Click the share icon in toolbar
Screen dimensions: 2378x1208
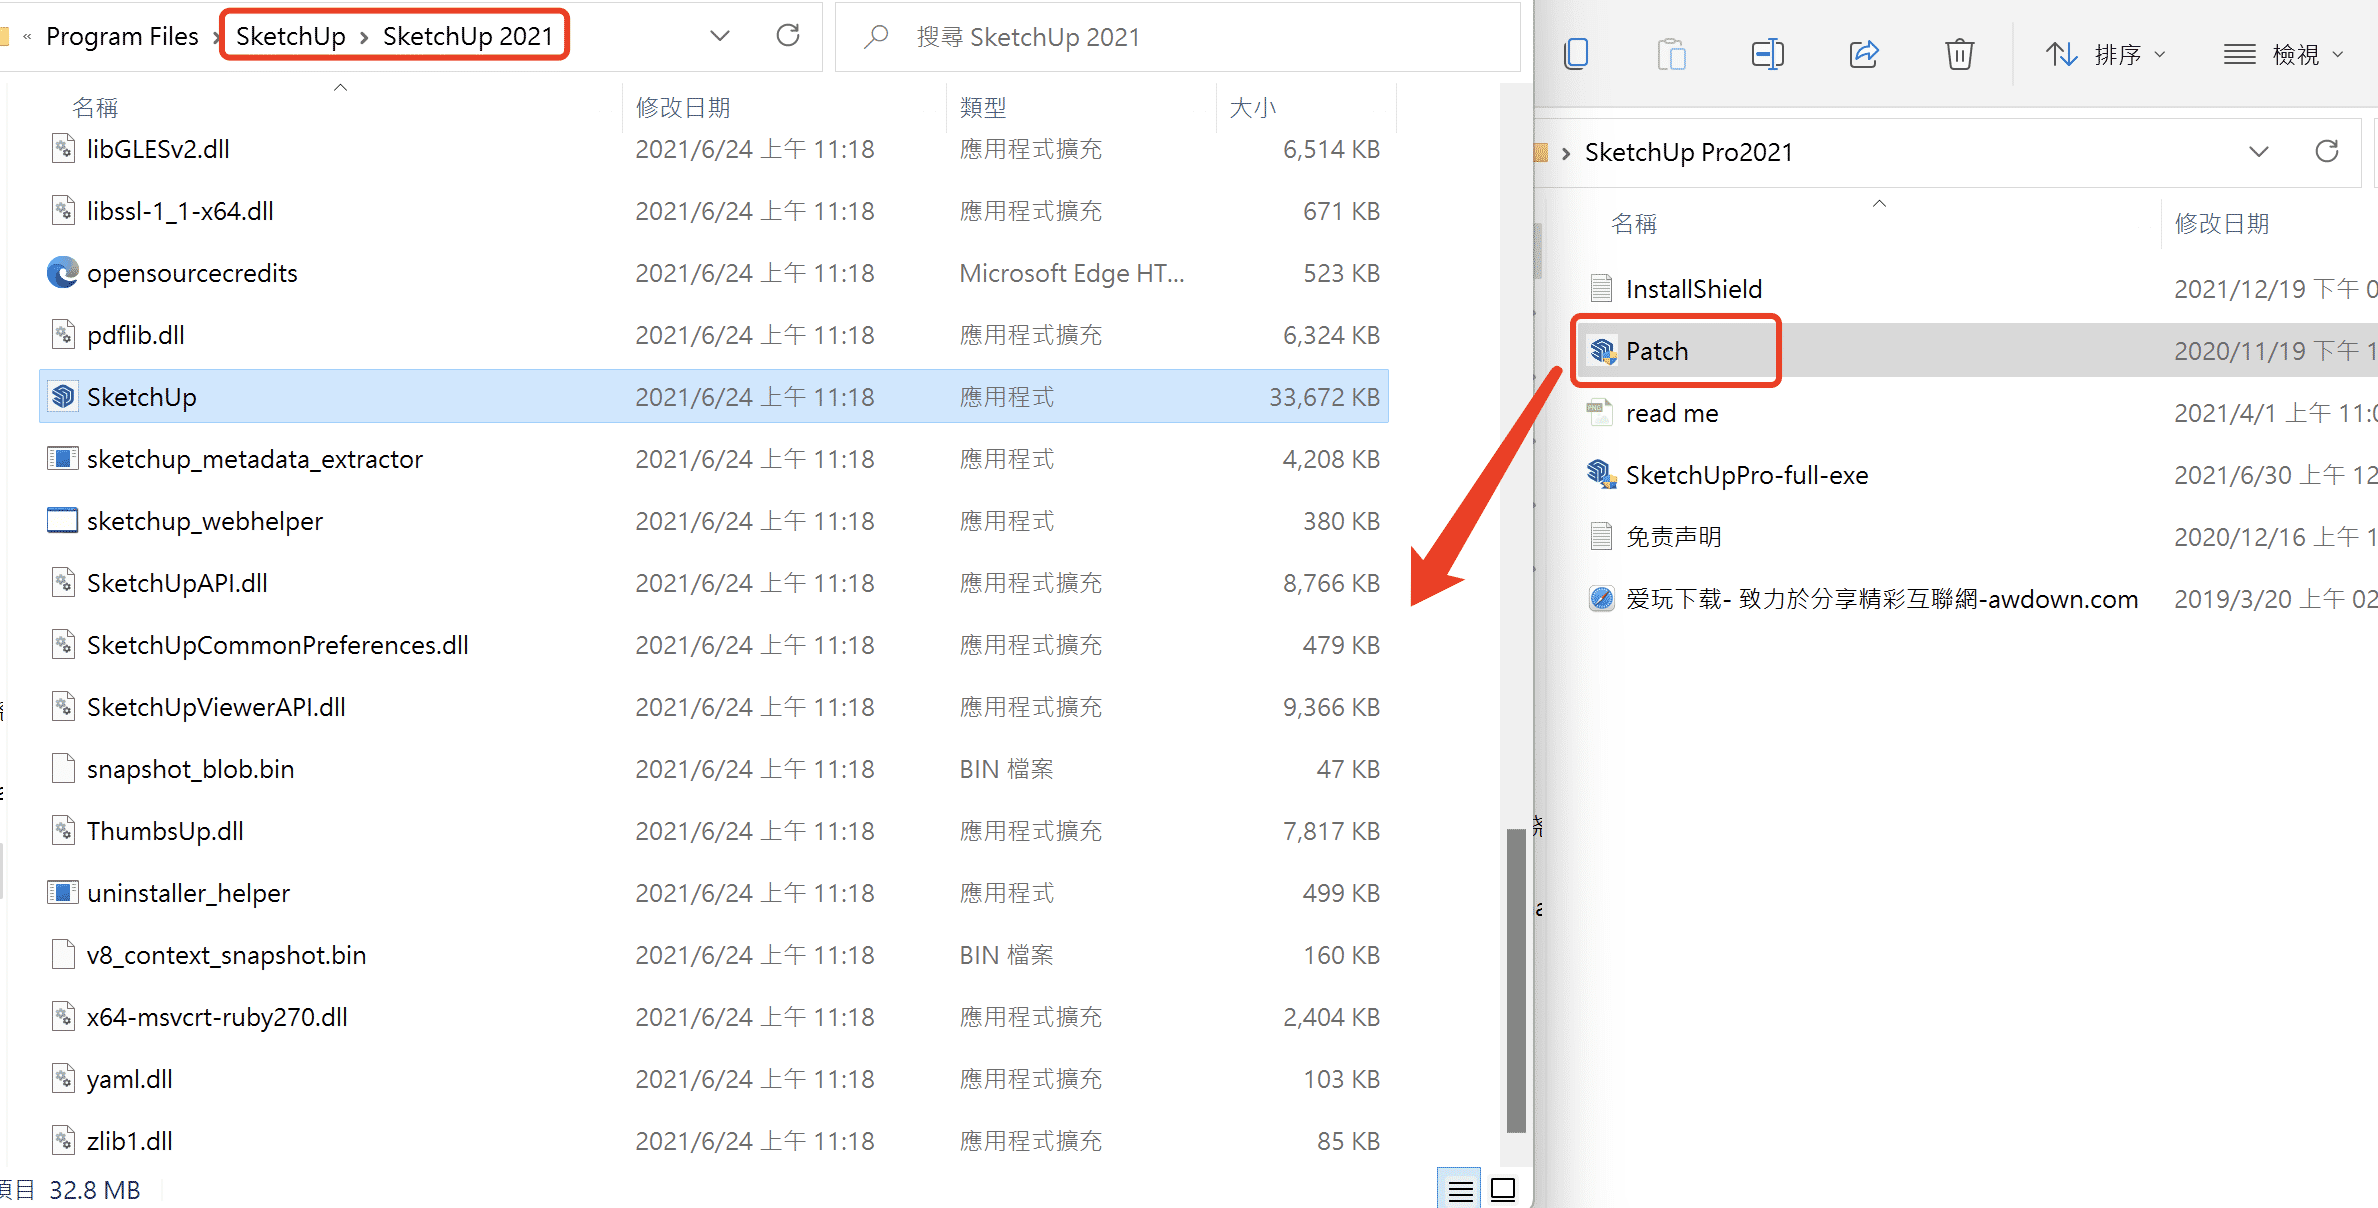pos(1864,54)
